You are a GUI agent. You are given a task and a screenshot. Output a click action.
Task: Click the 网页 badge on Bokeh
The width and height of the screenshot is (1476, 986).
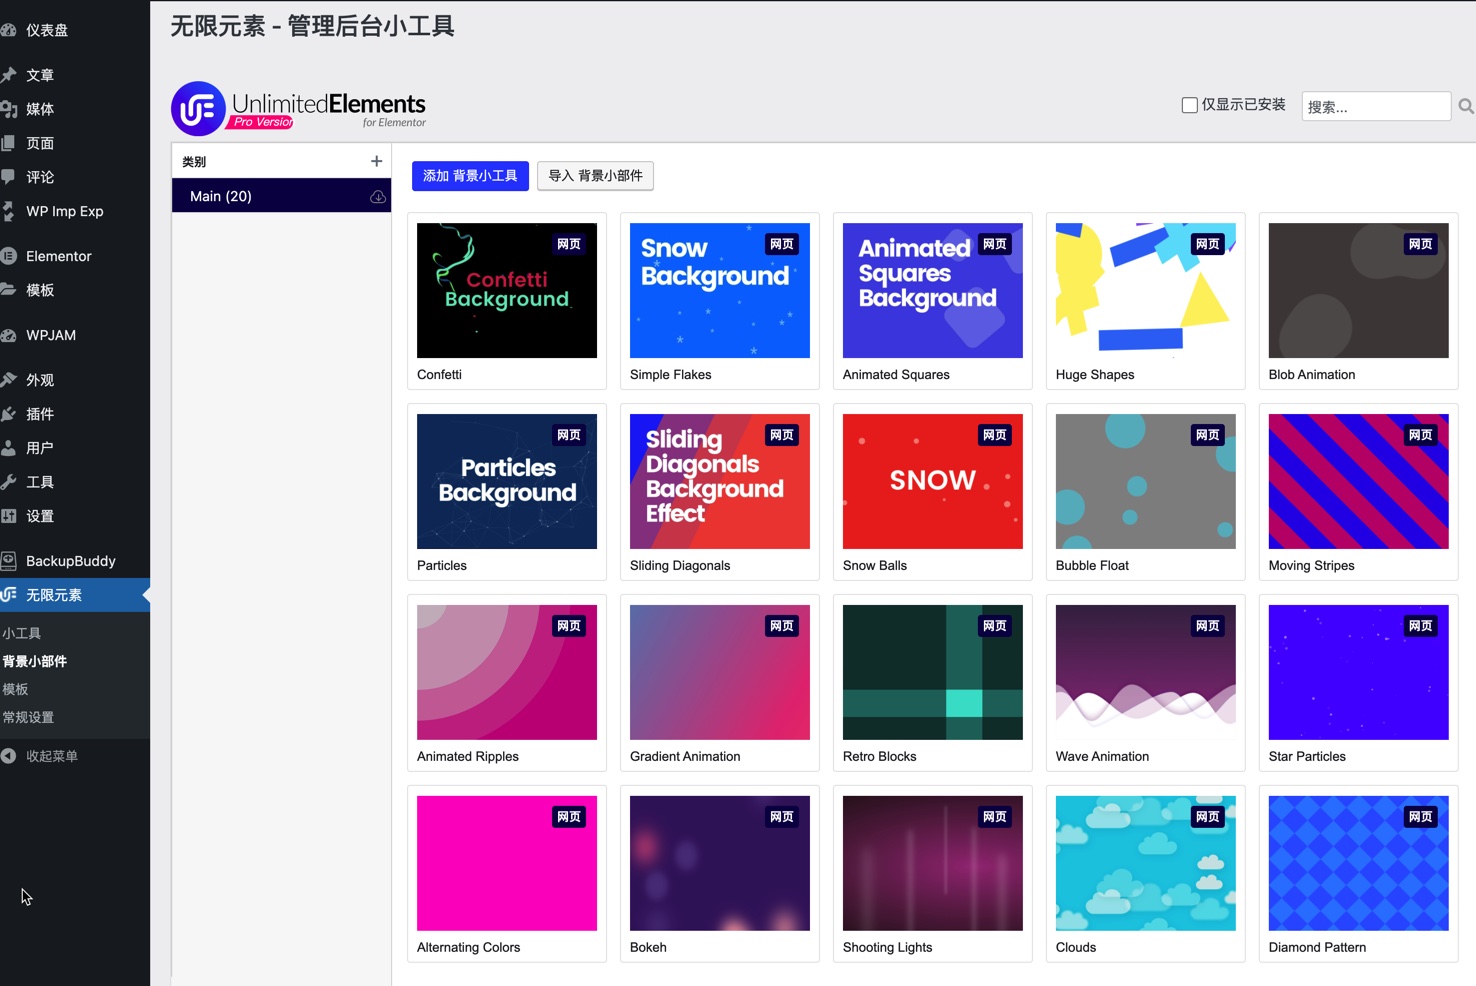click(782, 817)
